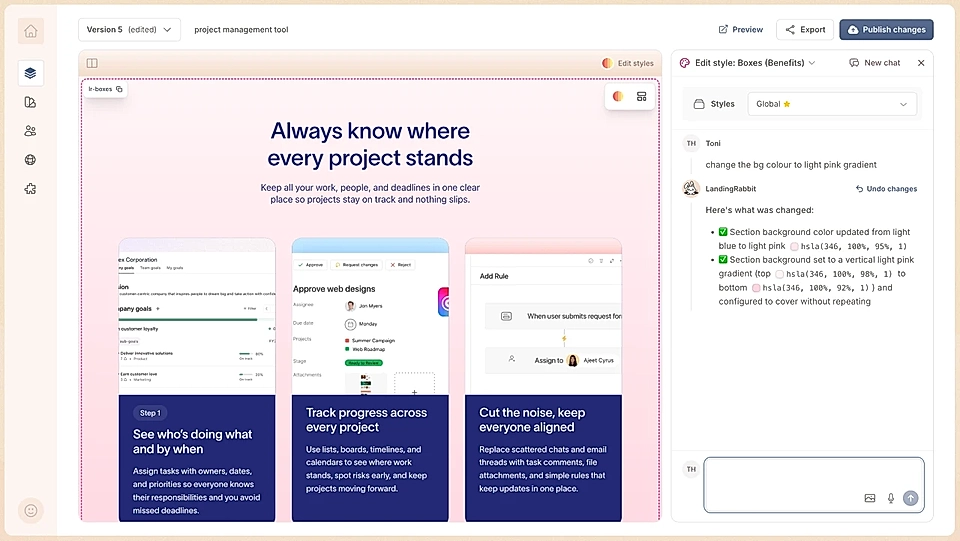Open Edit styles in canvas header

[628, 63]
